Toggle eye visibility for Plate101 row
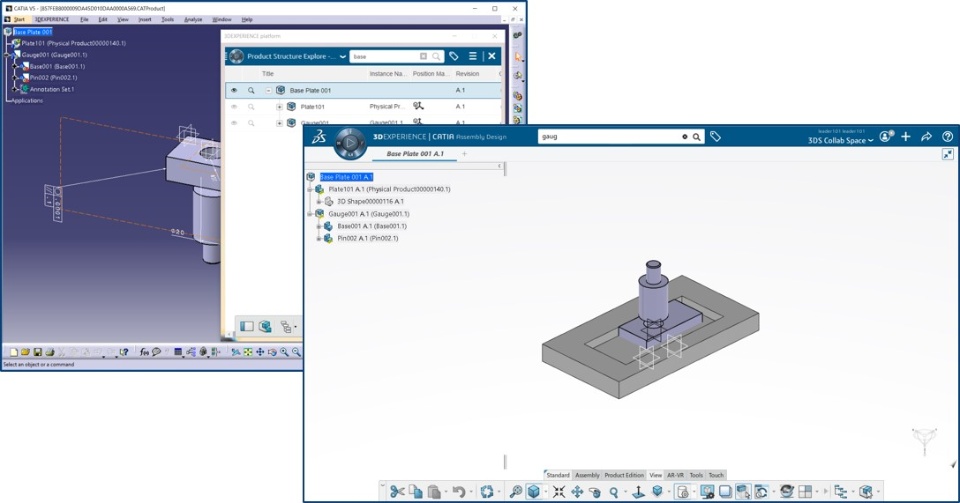Viewport: 960px width, 503px height. pyautogui.click(x=234, y=106)
